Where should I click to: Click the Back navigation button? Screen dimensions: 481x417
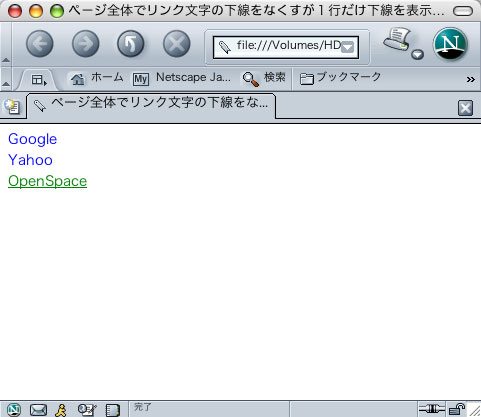(x=40, y=44)
